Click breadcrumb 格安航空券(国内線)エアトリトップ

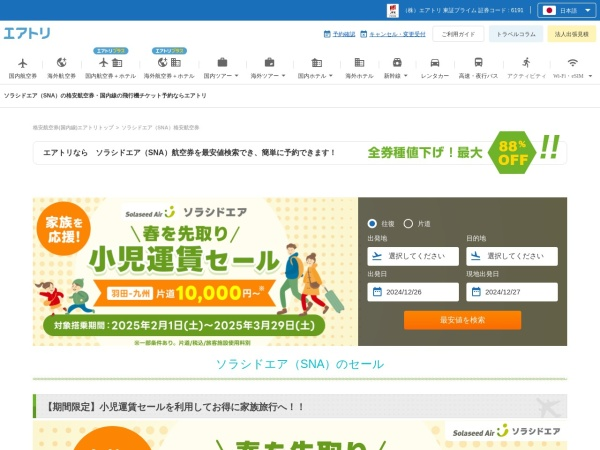pyautogui.click(x=73, y=127)
